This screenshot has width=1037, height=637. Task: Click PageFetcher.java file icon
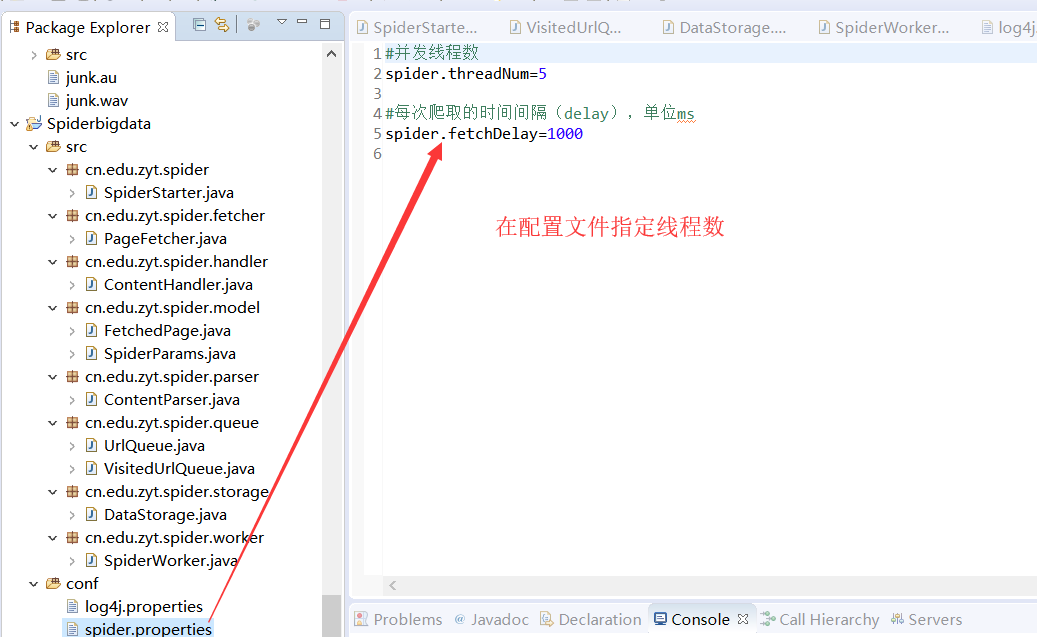[x=92, y=239]
